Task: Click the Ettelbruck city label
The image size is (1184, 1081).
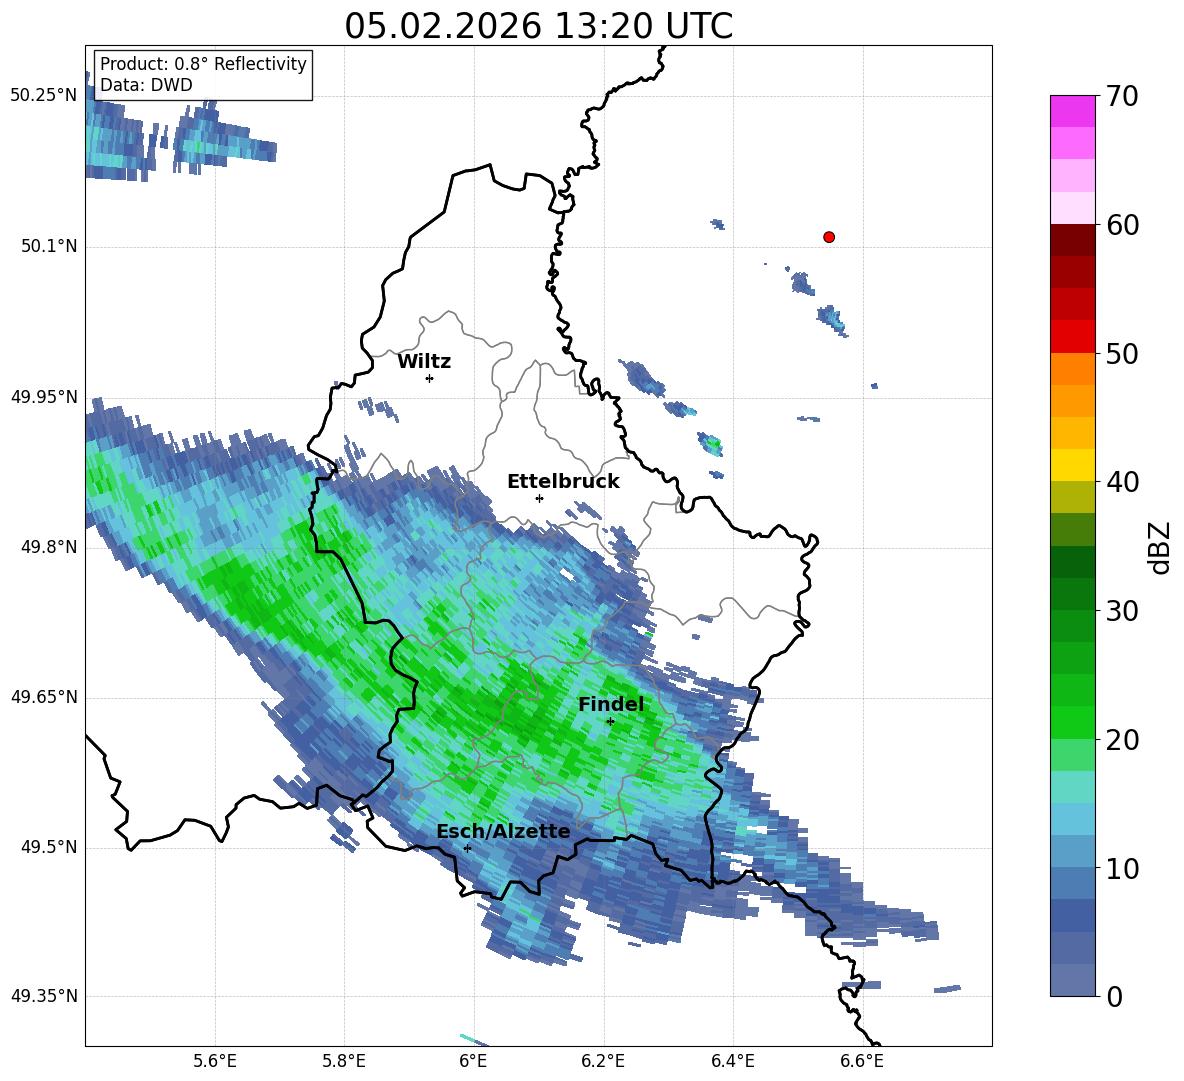Action: pos(563,482)
